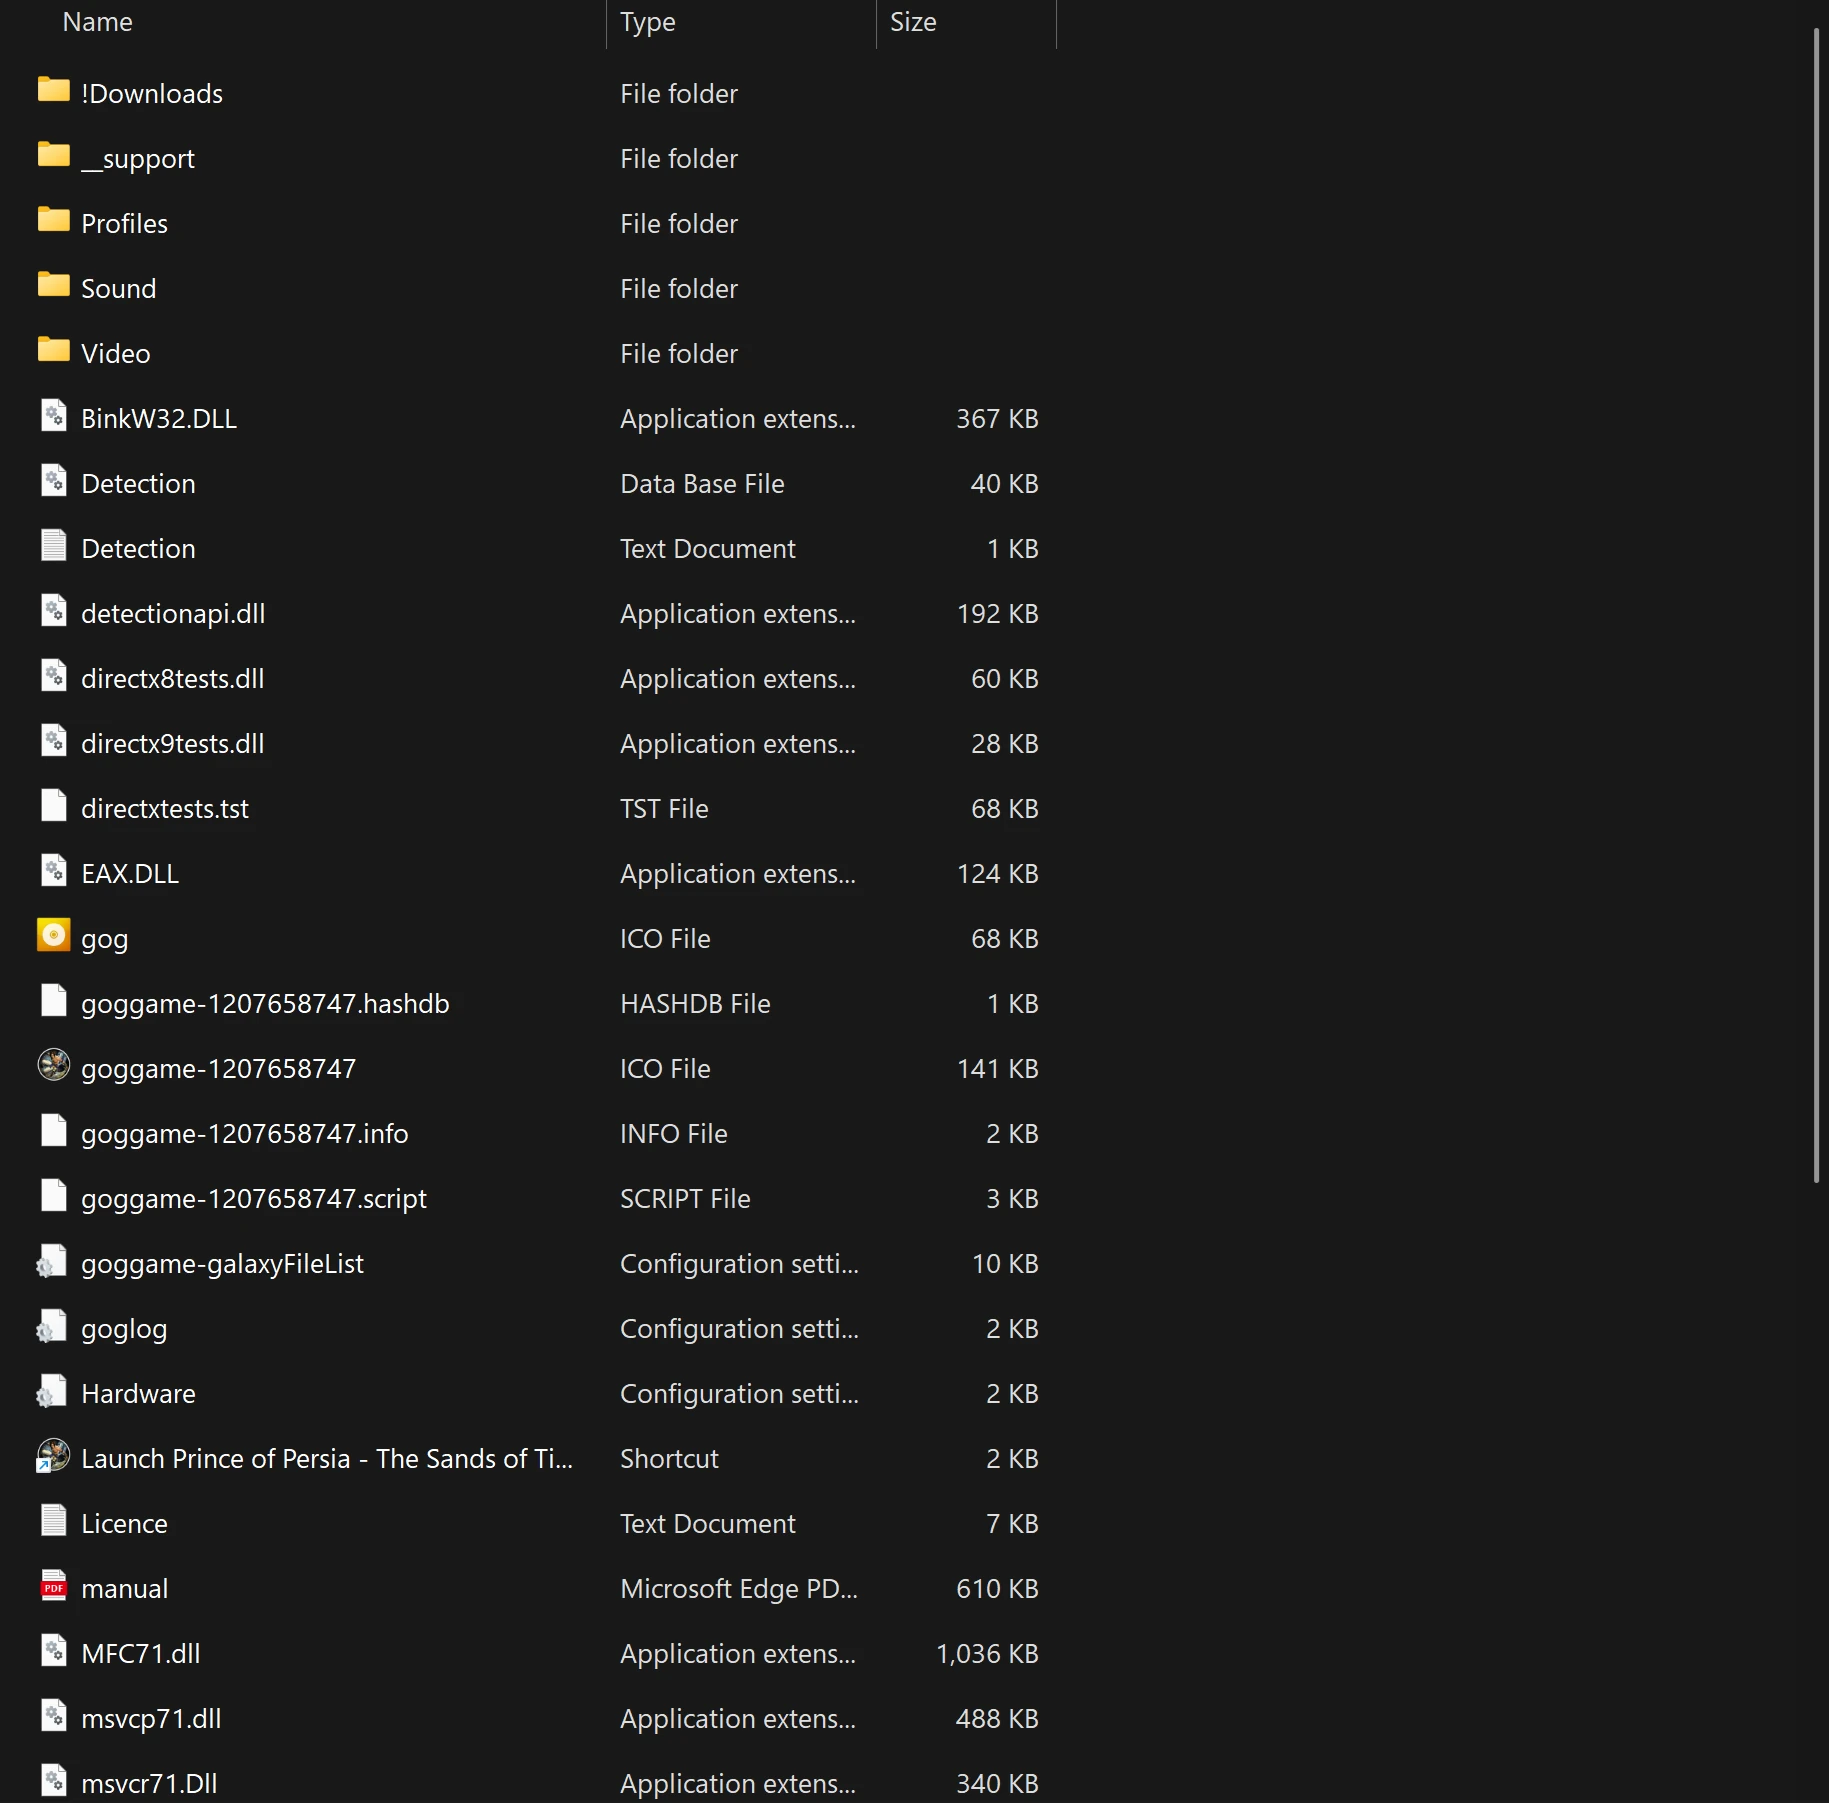Image resolution: width=1829 pixels, height=1803 pixels.
Task: Sort by the Name column header
Action: (x=97, y=22)
